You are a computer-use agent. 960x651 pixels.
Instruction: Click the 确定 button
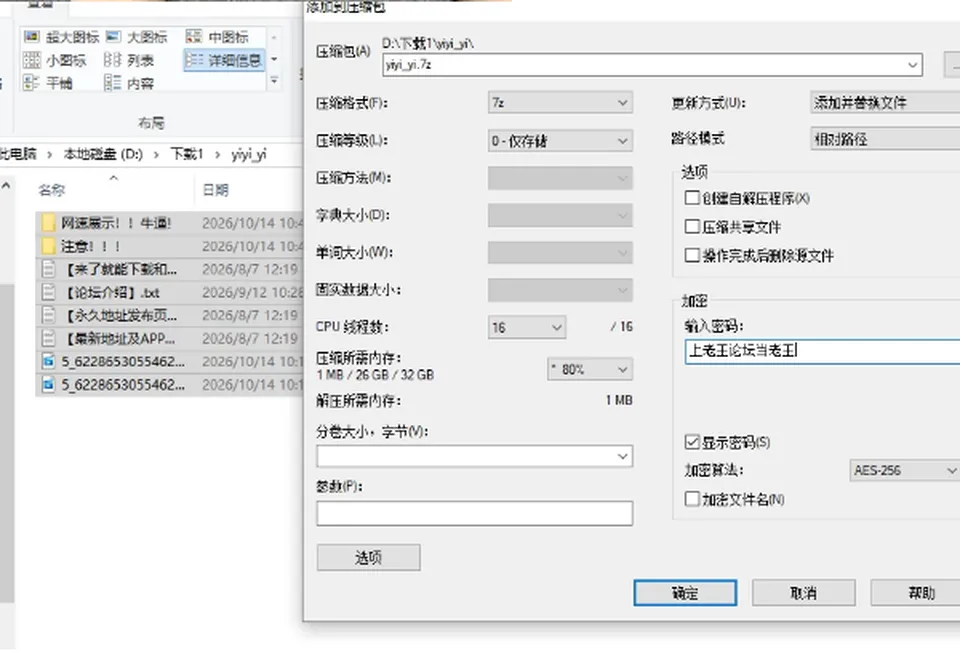[685, 593]
